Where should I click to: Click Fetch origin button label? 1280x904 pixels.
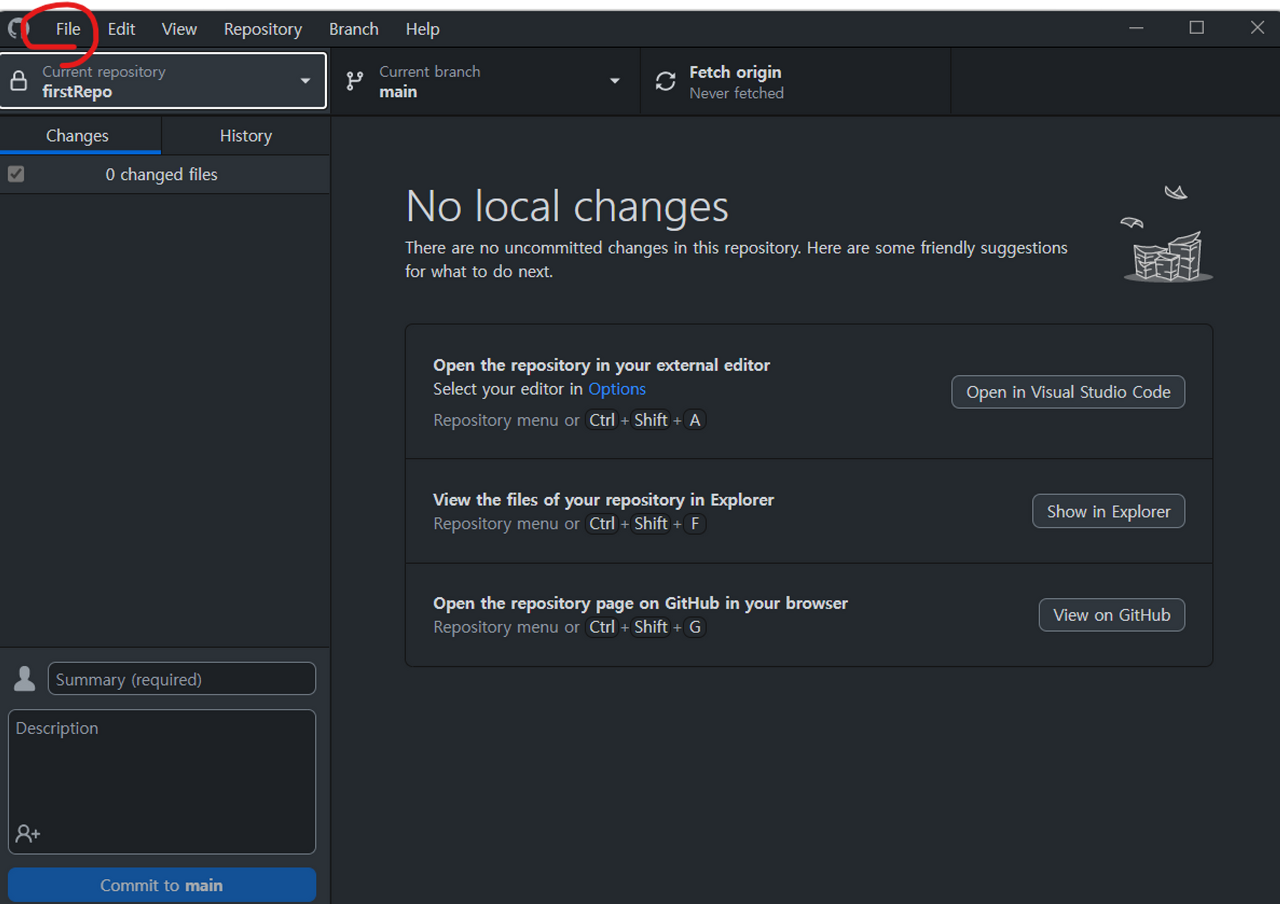[735, 72]
